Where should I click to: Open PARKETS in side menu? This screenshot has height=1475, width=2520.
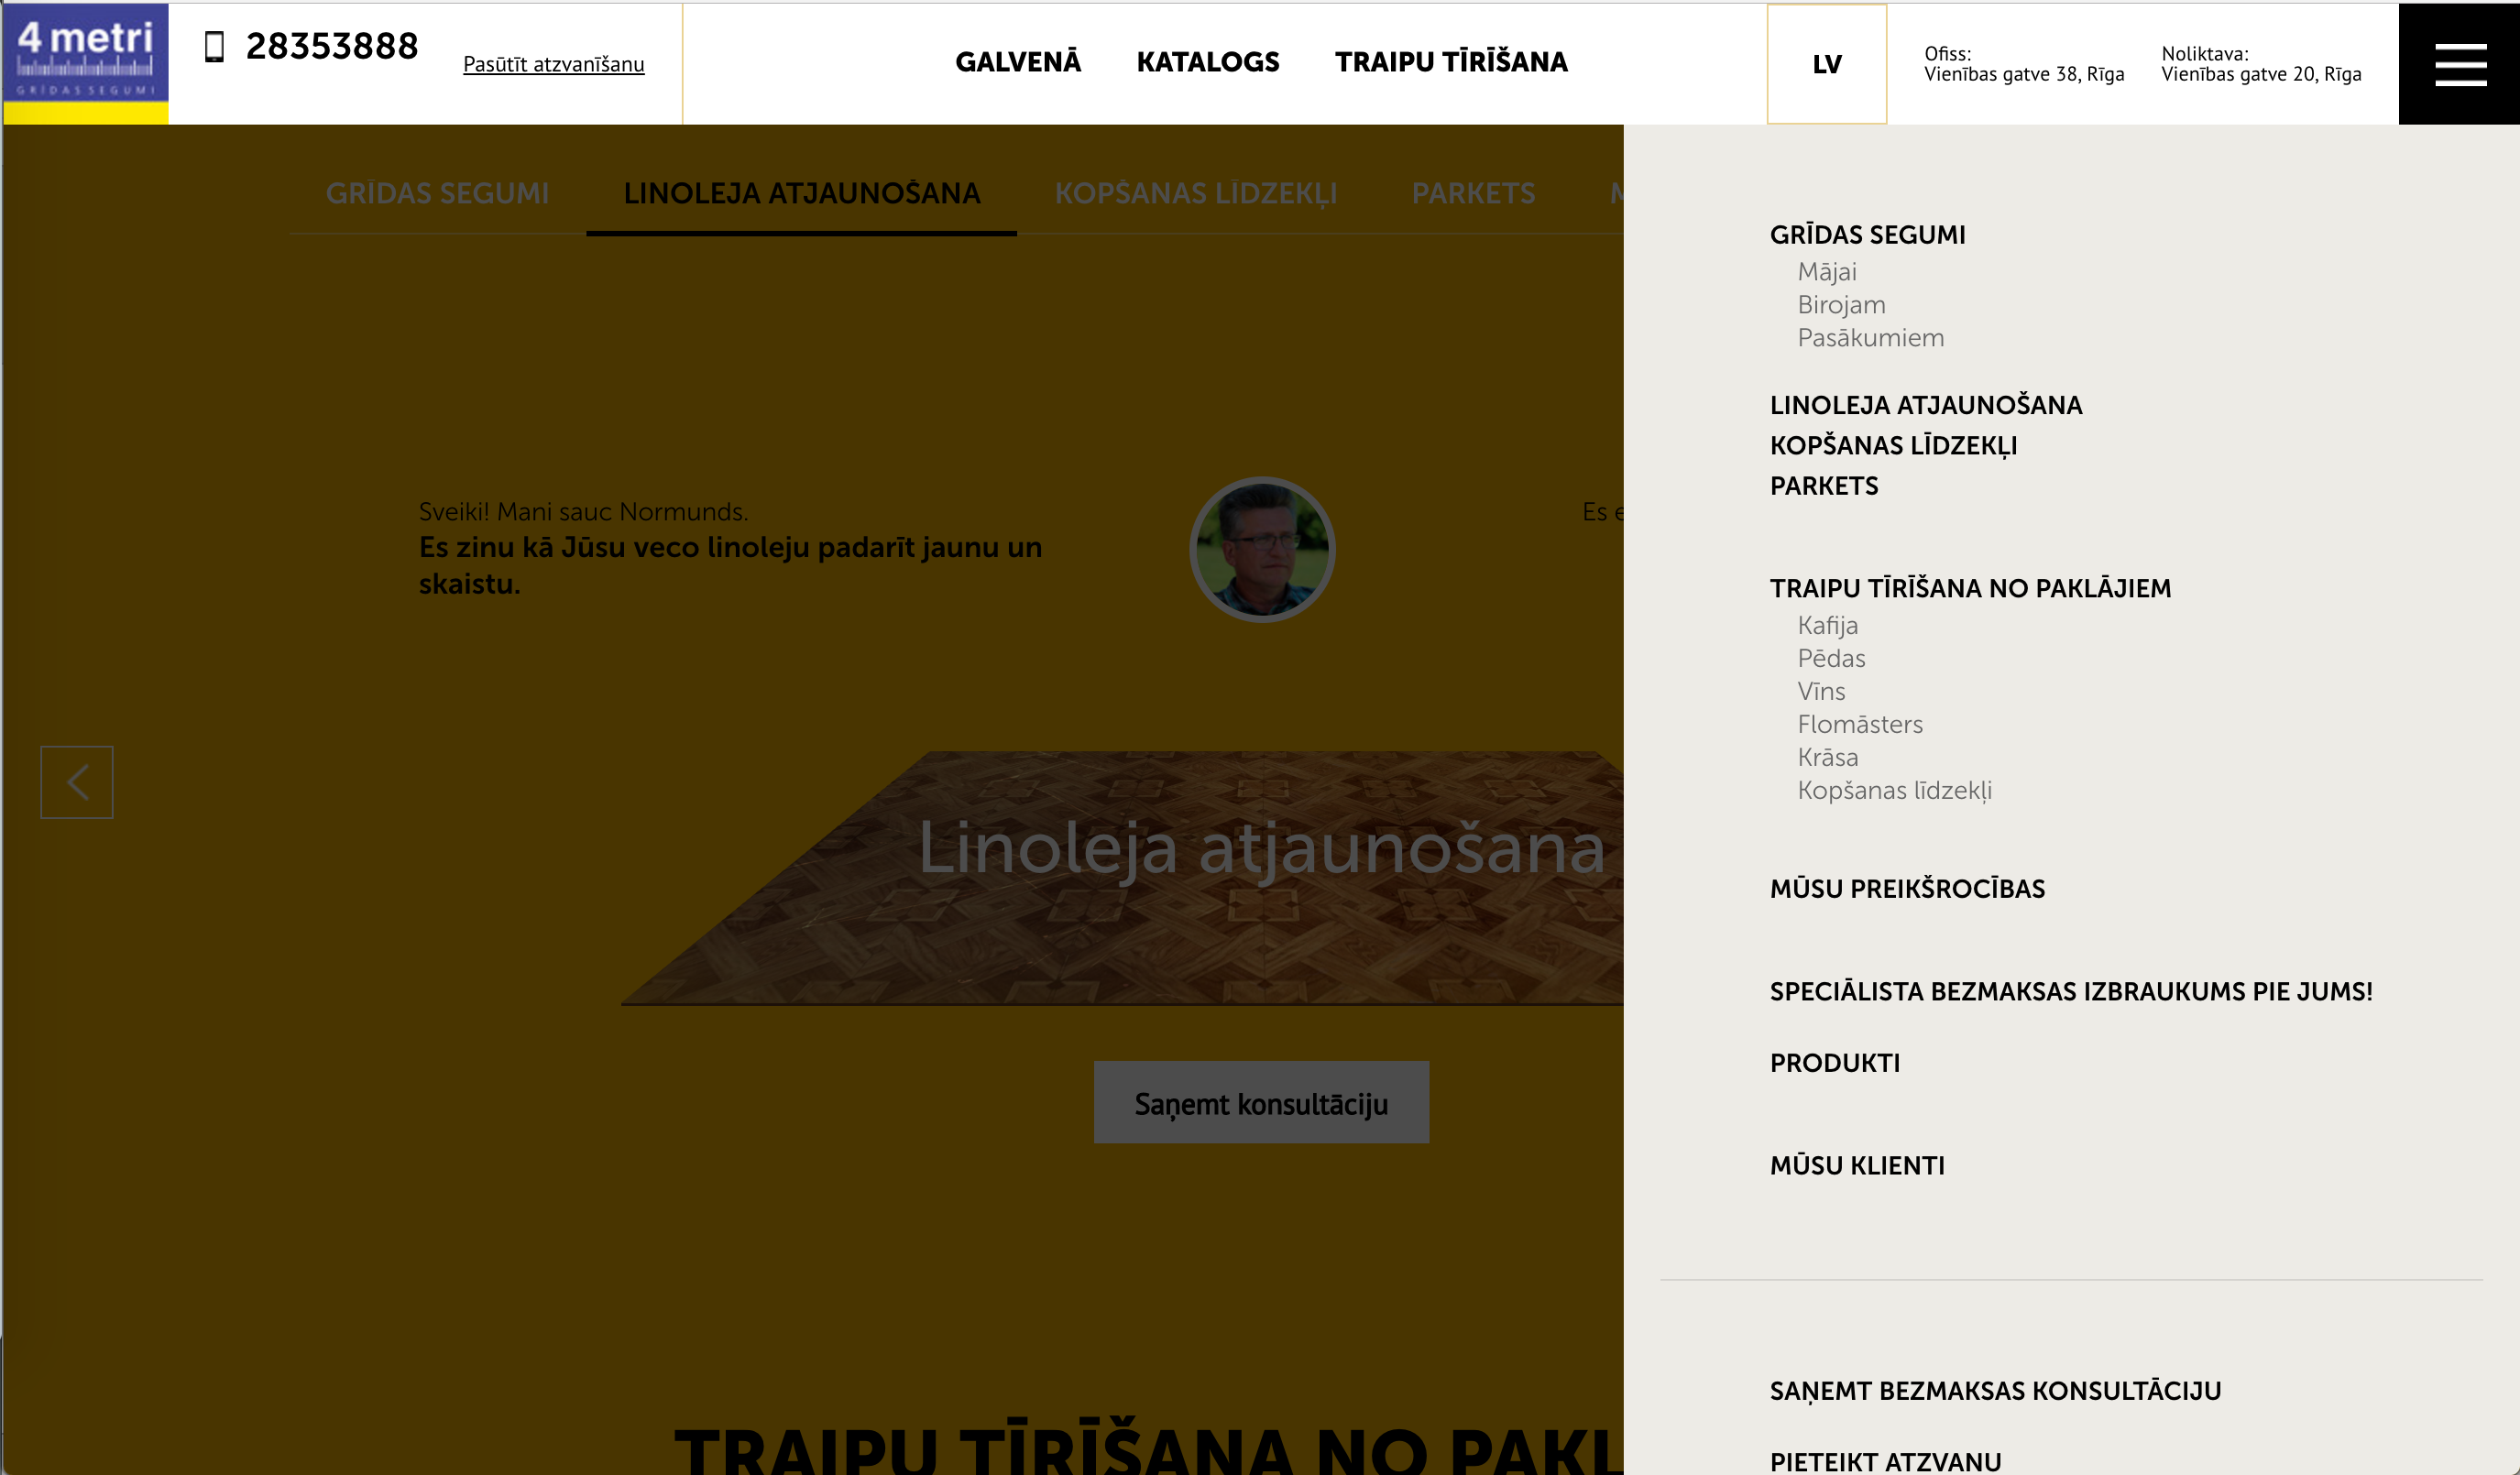1824,486
